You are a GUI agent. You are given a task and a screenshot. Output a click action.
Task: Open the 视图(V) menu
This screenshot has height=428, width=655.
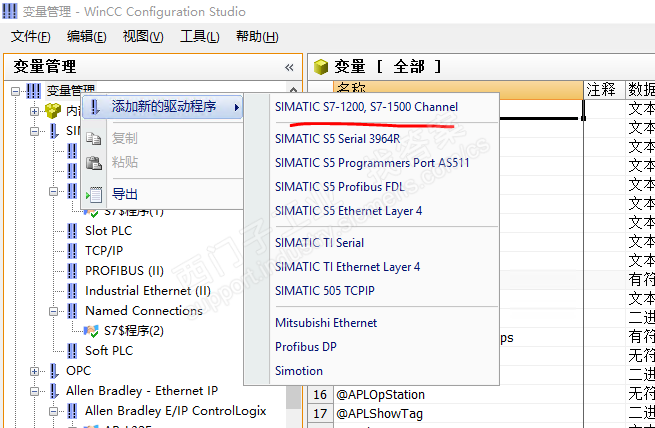pos(143,37)
